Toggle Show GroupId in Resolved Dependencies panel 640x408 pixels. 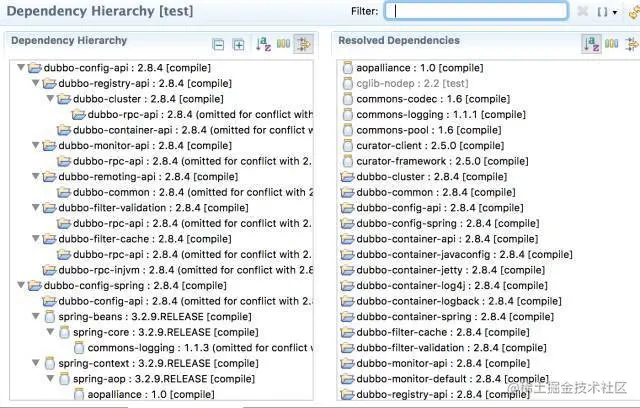pyautogui.click(x=611, y=43)
